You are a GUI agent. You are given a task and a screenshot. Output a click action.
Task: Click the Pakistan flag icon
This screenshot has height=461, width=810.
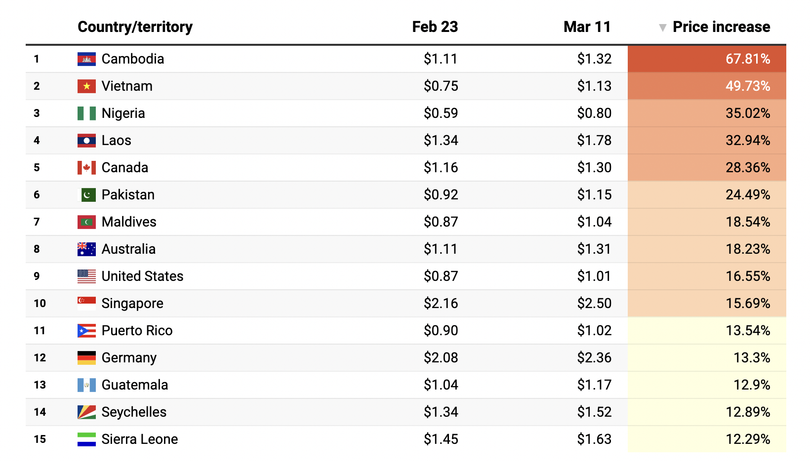tap(88, 195)
